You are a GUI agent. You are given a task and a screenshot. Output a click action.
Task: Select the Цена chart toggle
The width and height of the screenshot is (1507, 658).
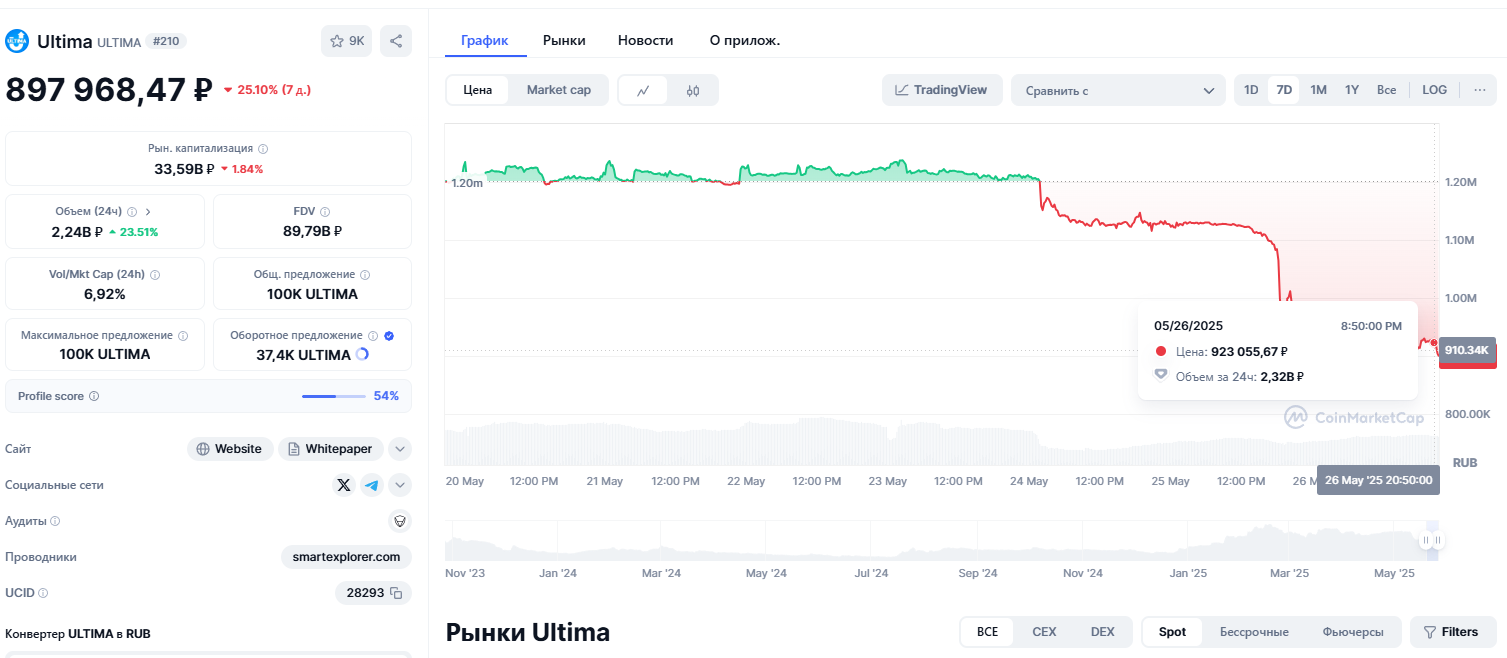478,90
